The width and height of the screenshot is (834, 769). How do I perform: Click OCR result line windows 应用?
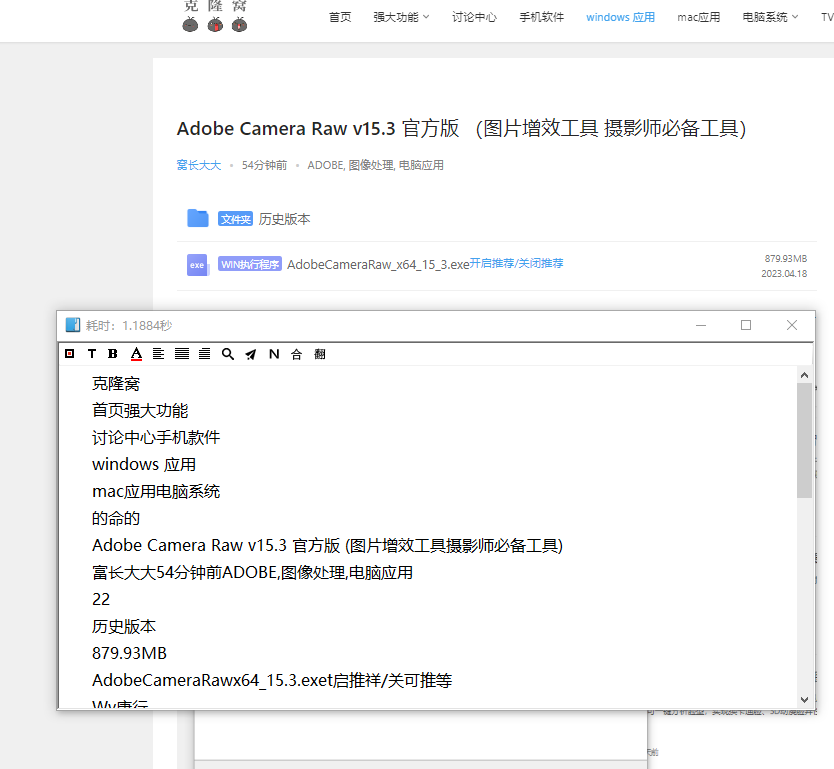coord(144,465)
